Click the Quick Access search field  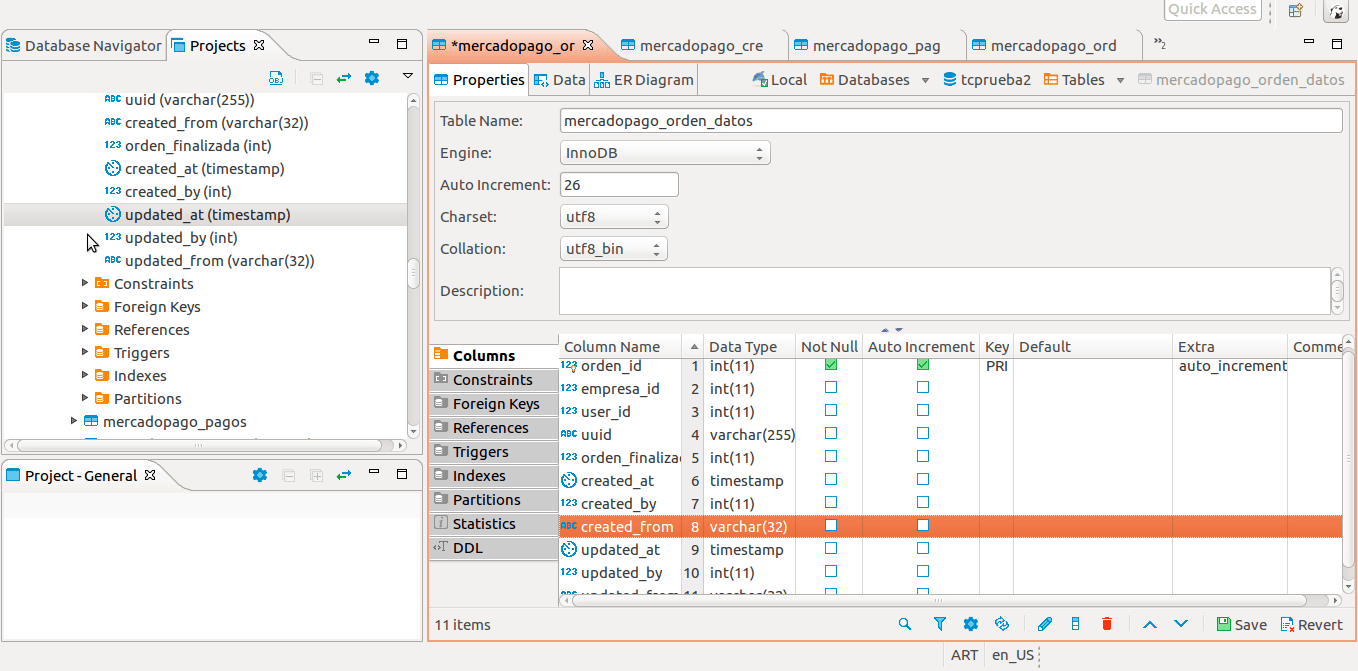click(x=1212, y=10)
